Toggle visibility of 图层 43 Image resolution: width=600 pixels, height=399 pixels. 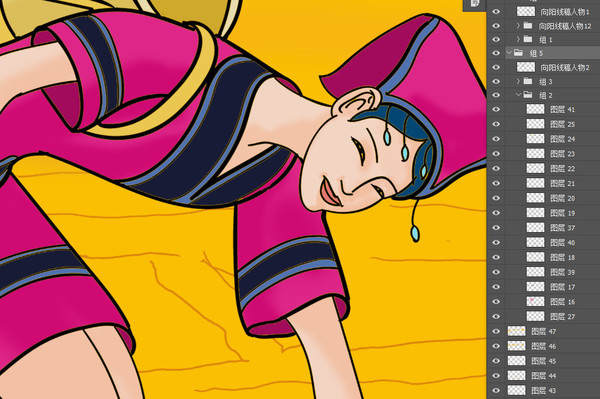click(496, 391)
